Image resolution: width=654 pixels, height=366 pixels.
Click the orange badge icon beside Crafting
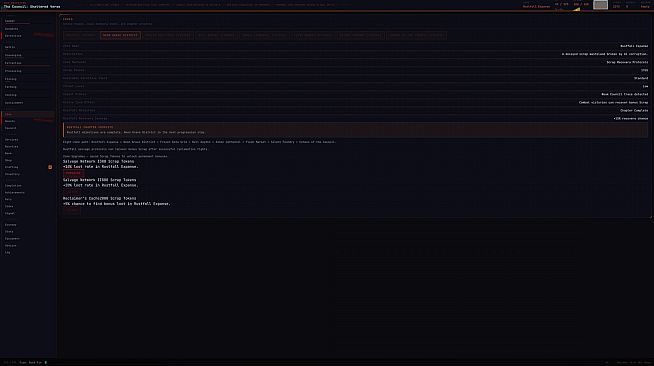[x=50, y=167]
